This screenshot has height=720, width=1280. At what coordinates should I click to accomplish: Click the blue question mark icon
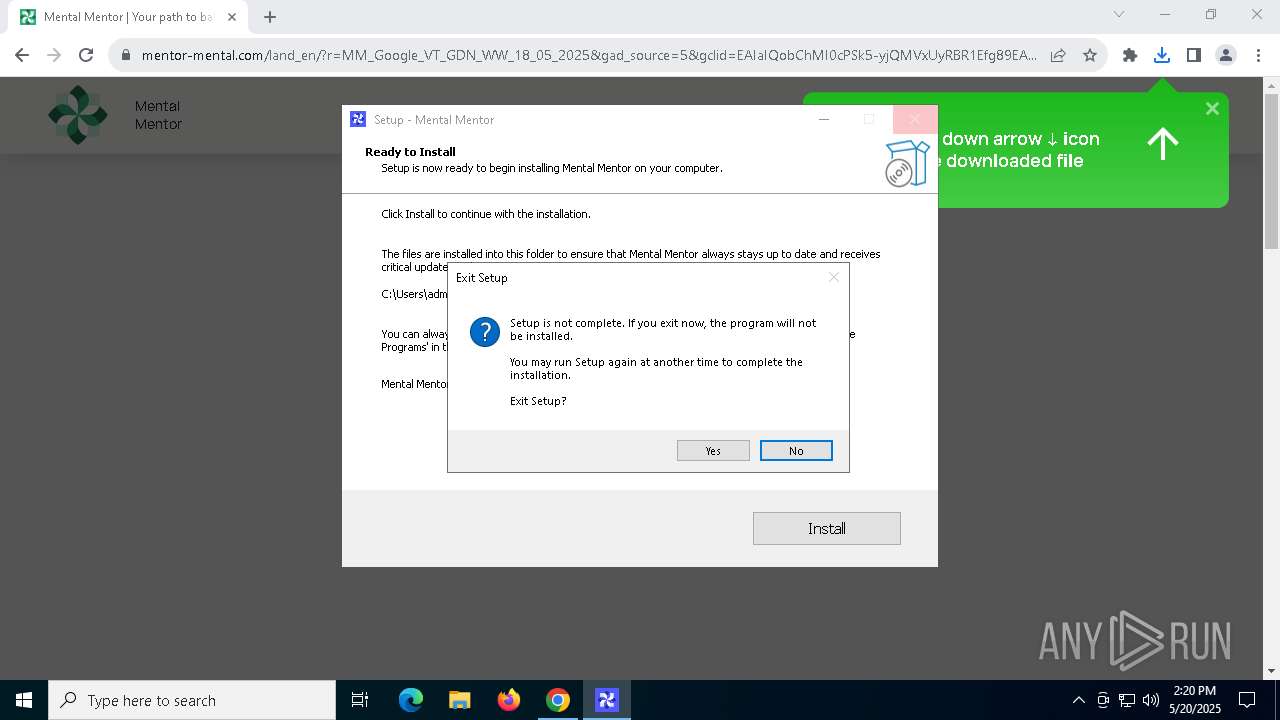[x=485, y=331]
